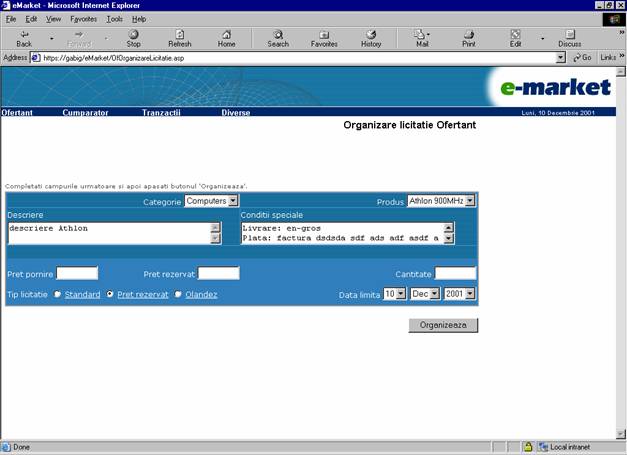627x455 pixels.
Task: Go to Home via toolbar icon
Action: coord(226,35)
